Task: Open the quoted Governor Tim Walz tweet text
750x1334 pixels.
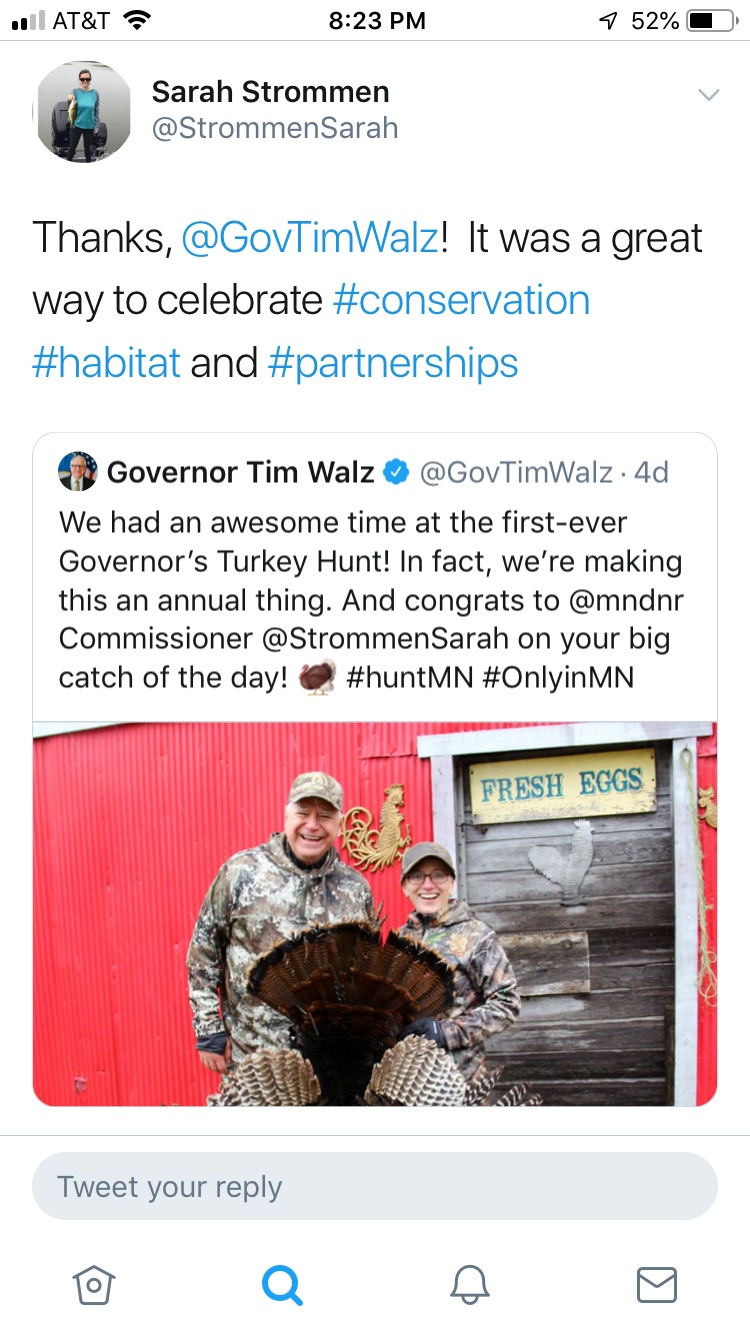Action: 370,599
